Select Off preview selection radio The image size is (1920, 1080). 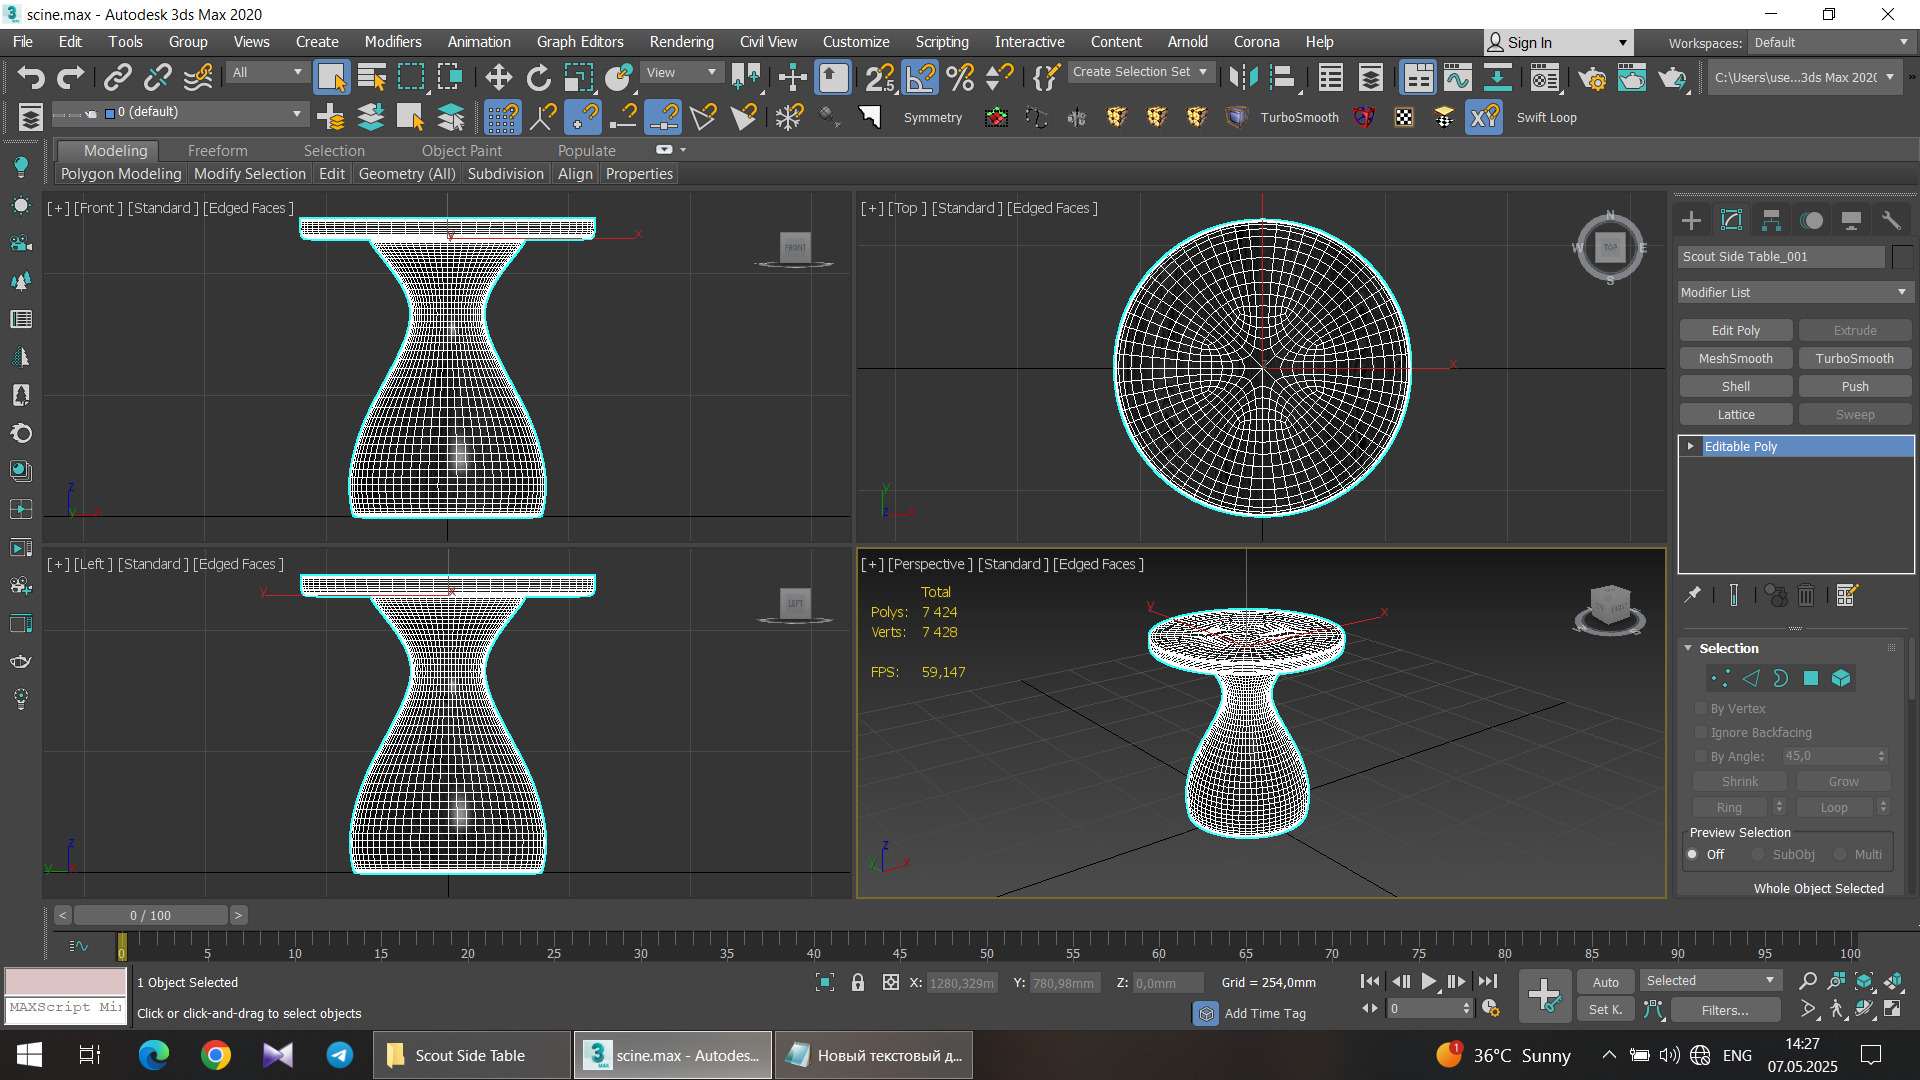point(1692,854)
